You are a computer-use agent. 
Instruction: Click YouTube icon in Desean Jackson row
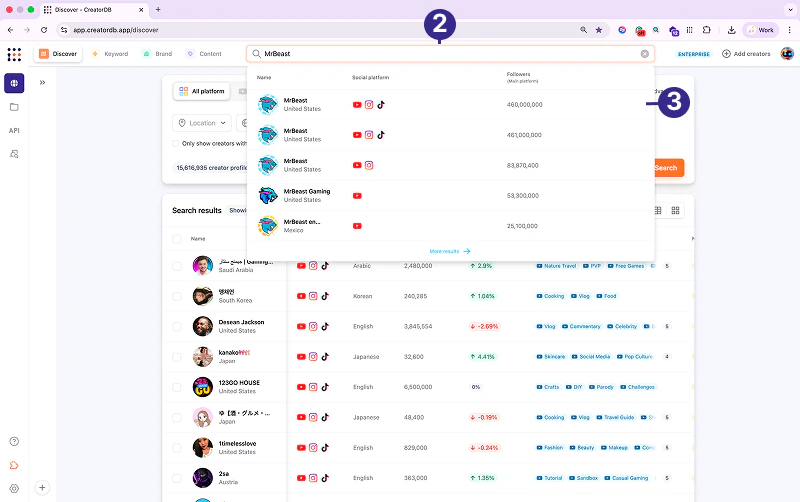click(x=301, y=327)
